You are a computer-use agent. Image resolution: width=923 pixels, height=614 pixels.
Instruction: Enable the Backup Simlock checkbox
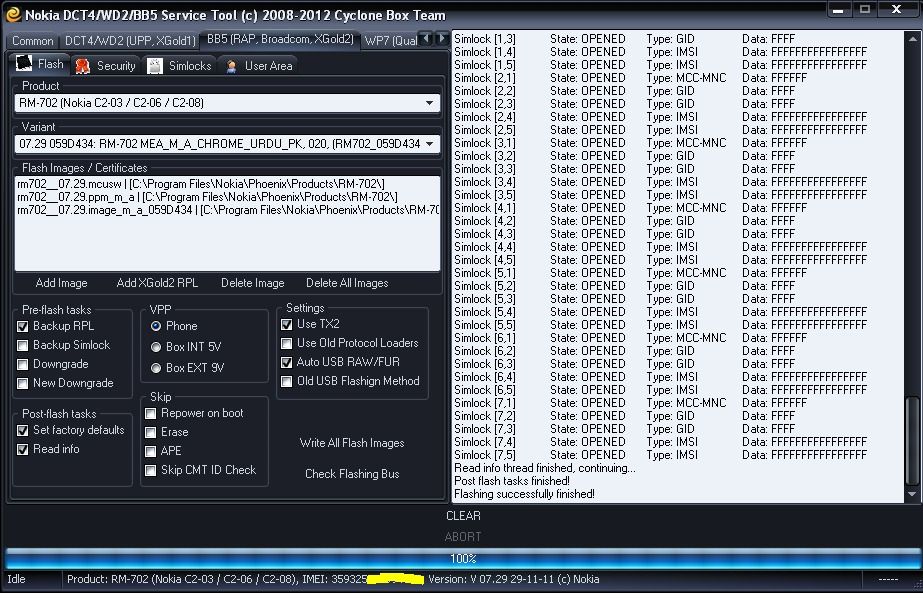tap(23, 345)
